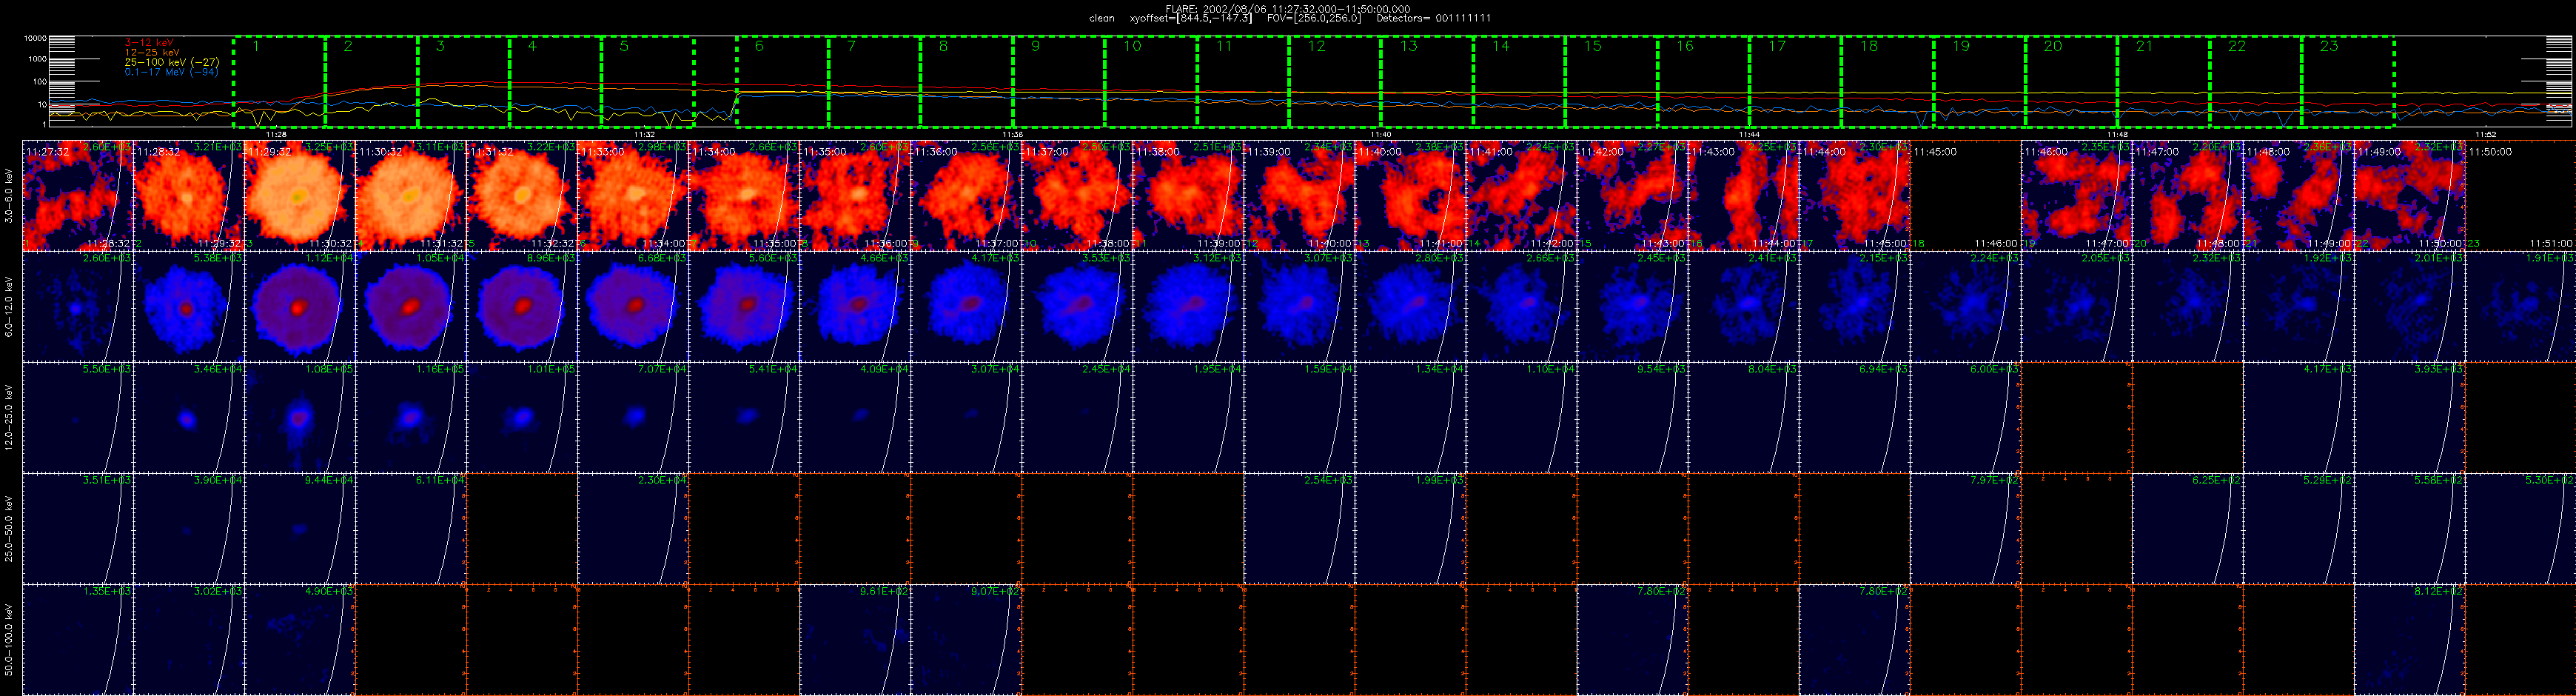
Task: Open 3-6 keV image starting 11:37:00
Action: point(1077,196)
